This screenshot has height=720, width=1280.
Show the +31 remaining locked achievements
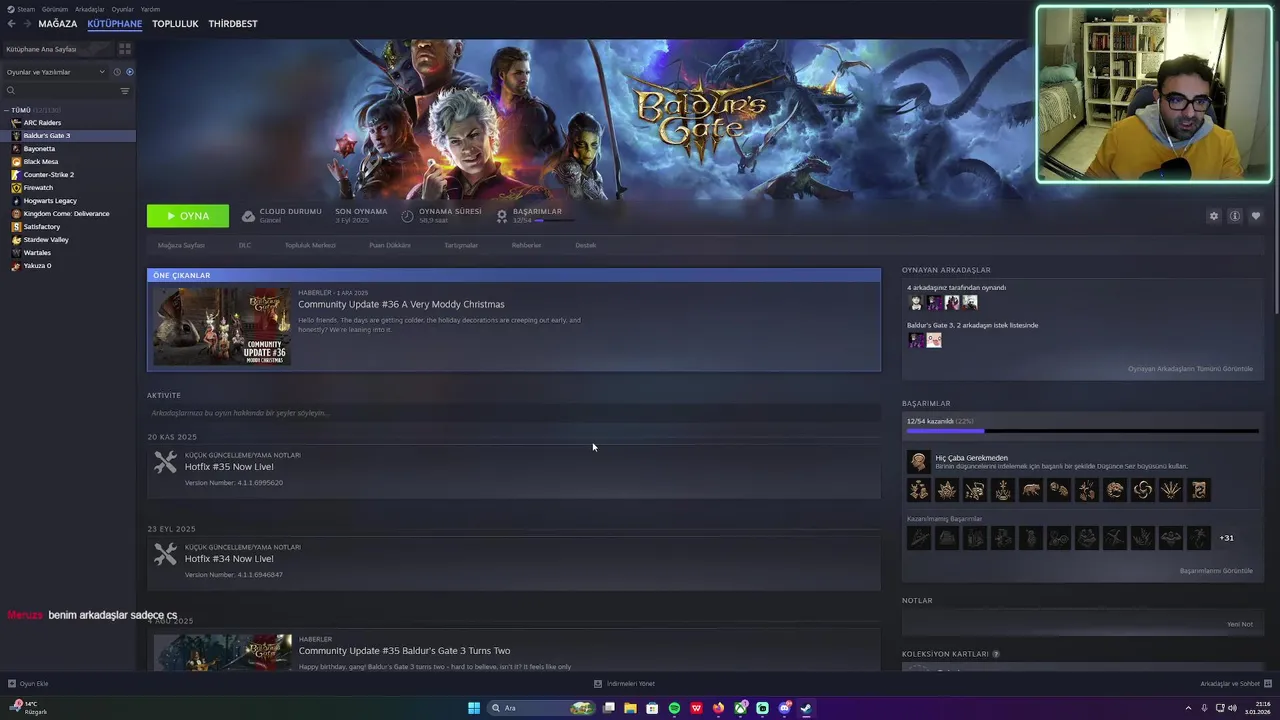click(1226, 538)
